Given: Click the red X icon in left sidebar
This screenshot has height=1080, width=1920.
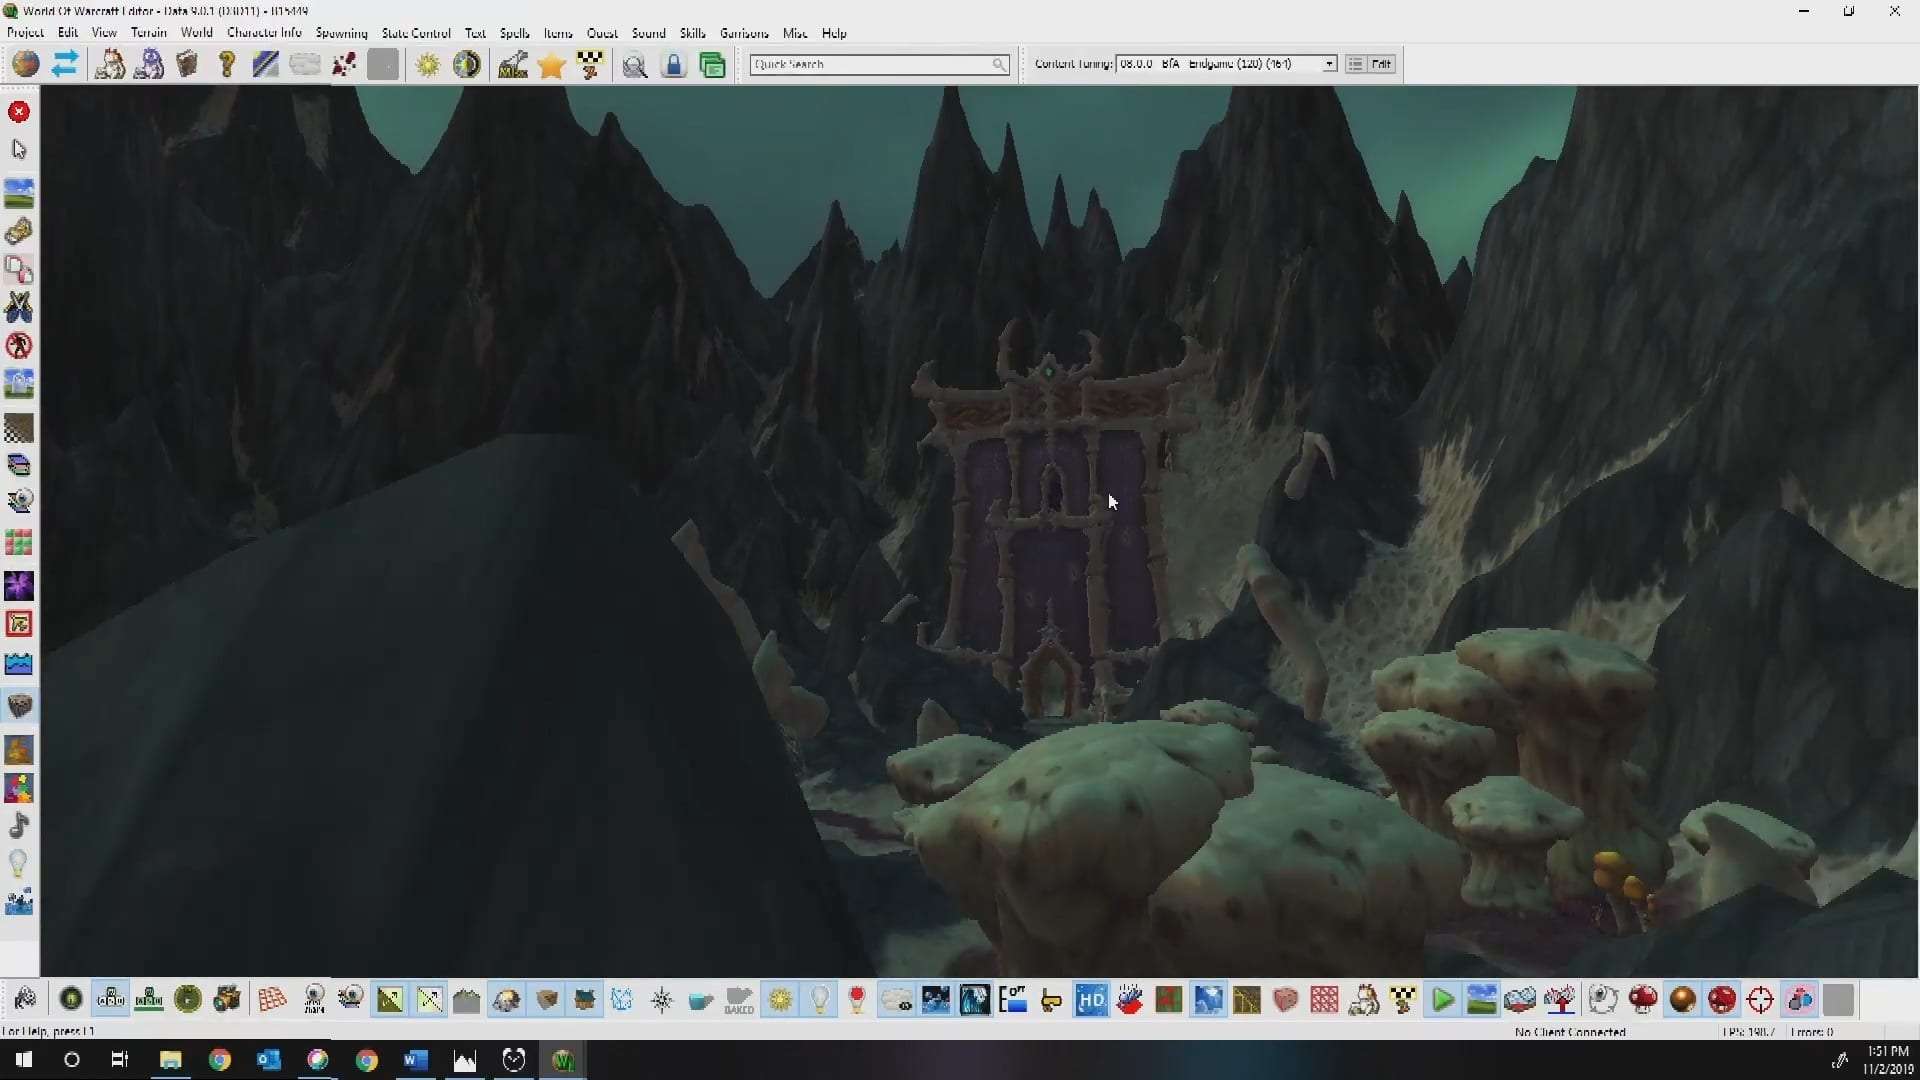Looking at the screenshot, I should (19, 112).
